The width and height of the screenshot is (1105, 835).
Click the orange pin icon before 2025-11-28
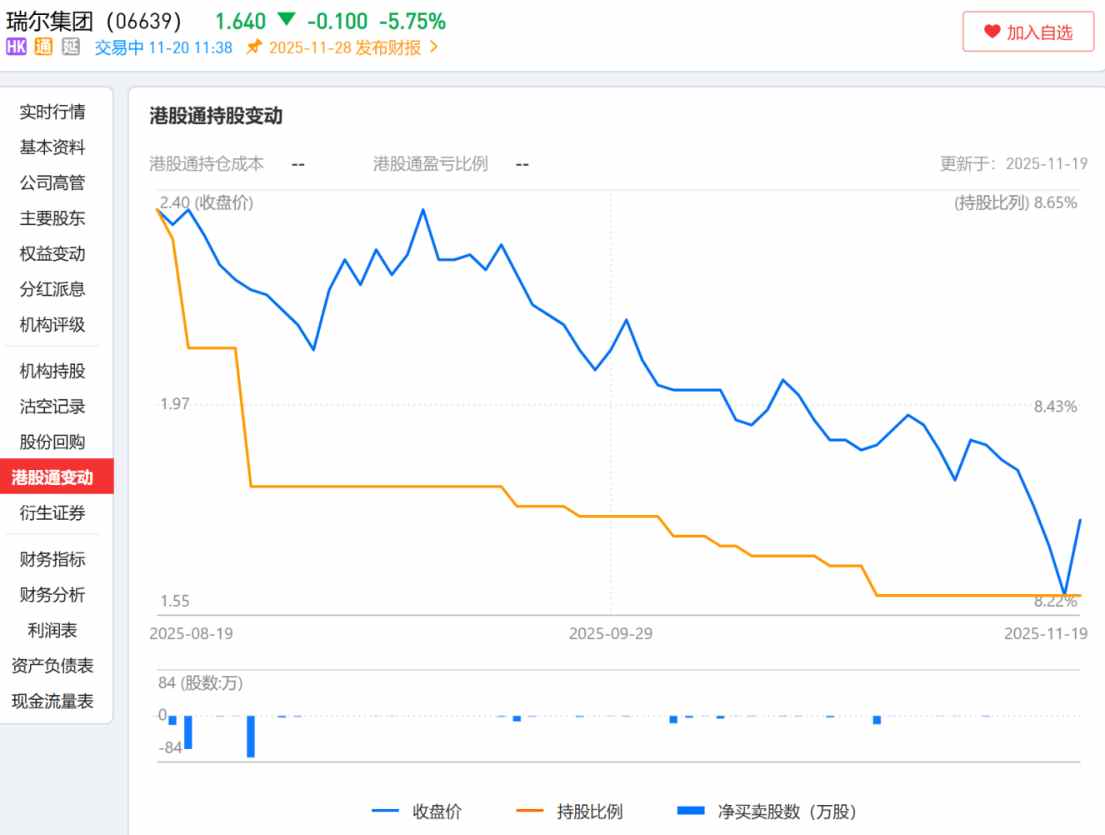pyautogui.click(x=253, y=47)
